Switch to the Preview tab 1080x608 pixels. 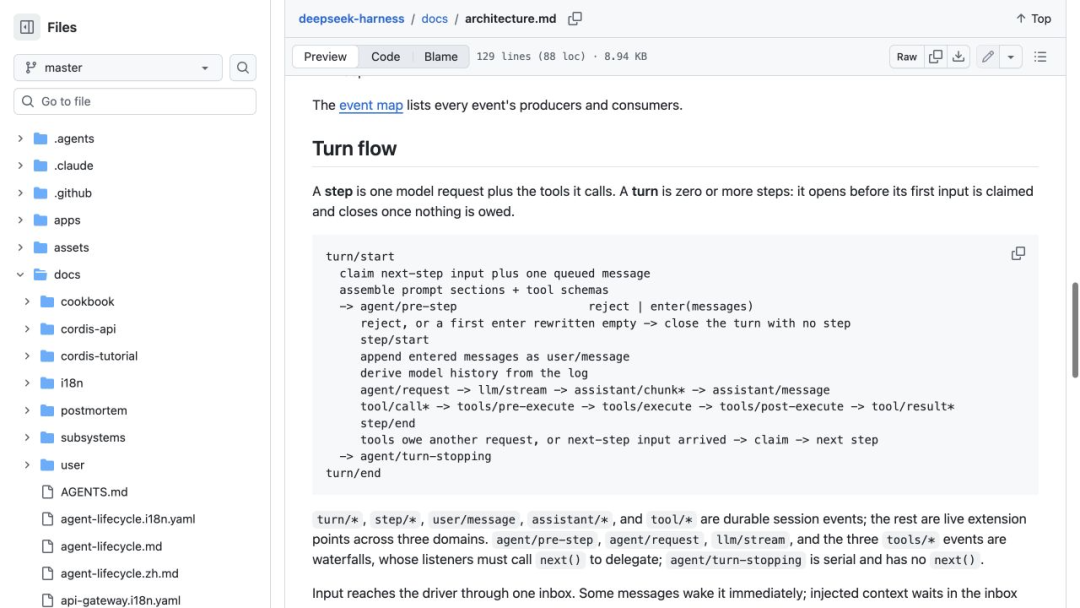[325, 56]
